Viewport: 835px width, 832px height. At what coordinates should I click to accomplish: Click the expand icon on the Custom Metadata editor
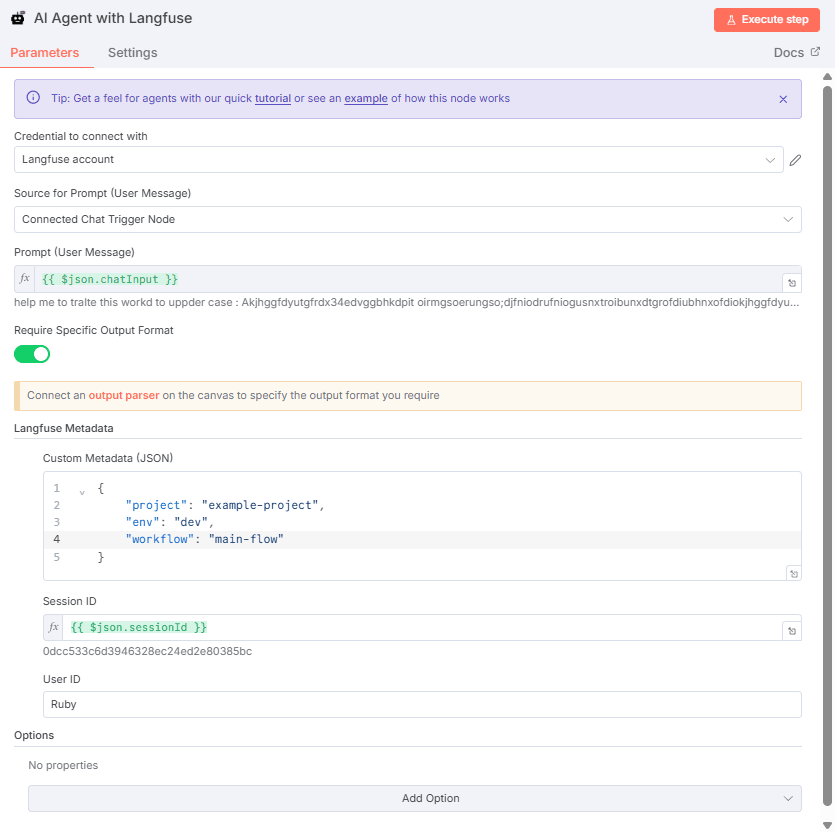pos(792,572)
